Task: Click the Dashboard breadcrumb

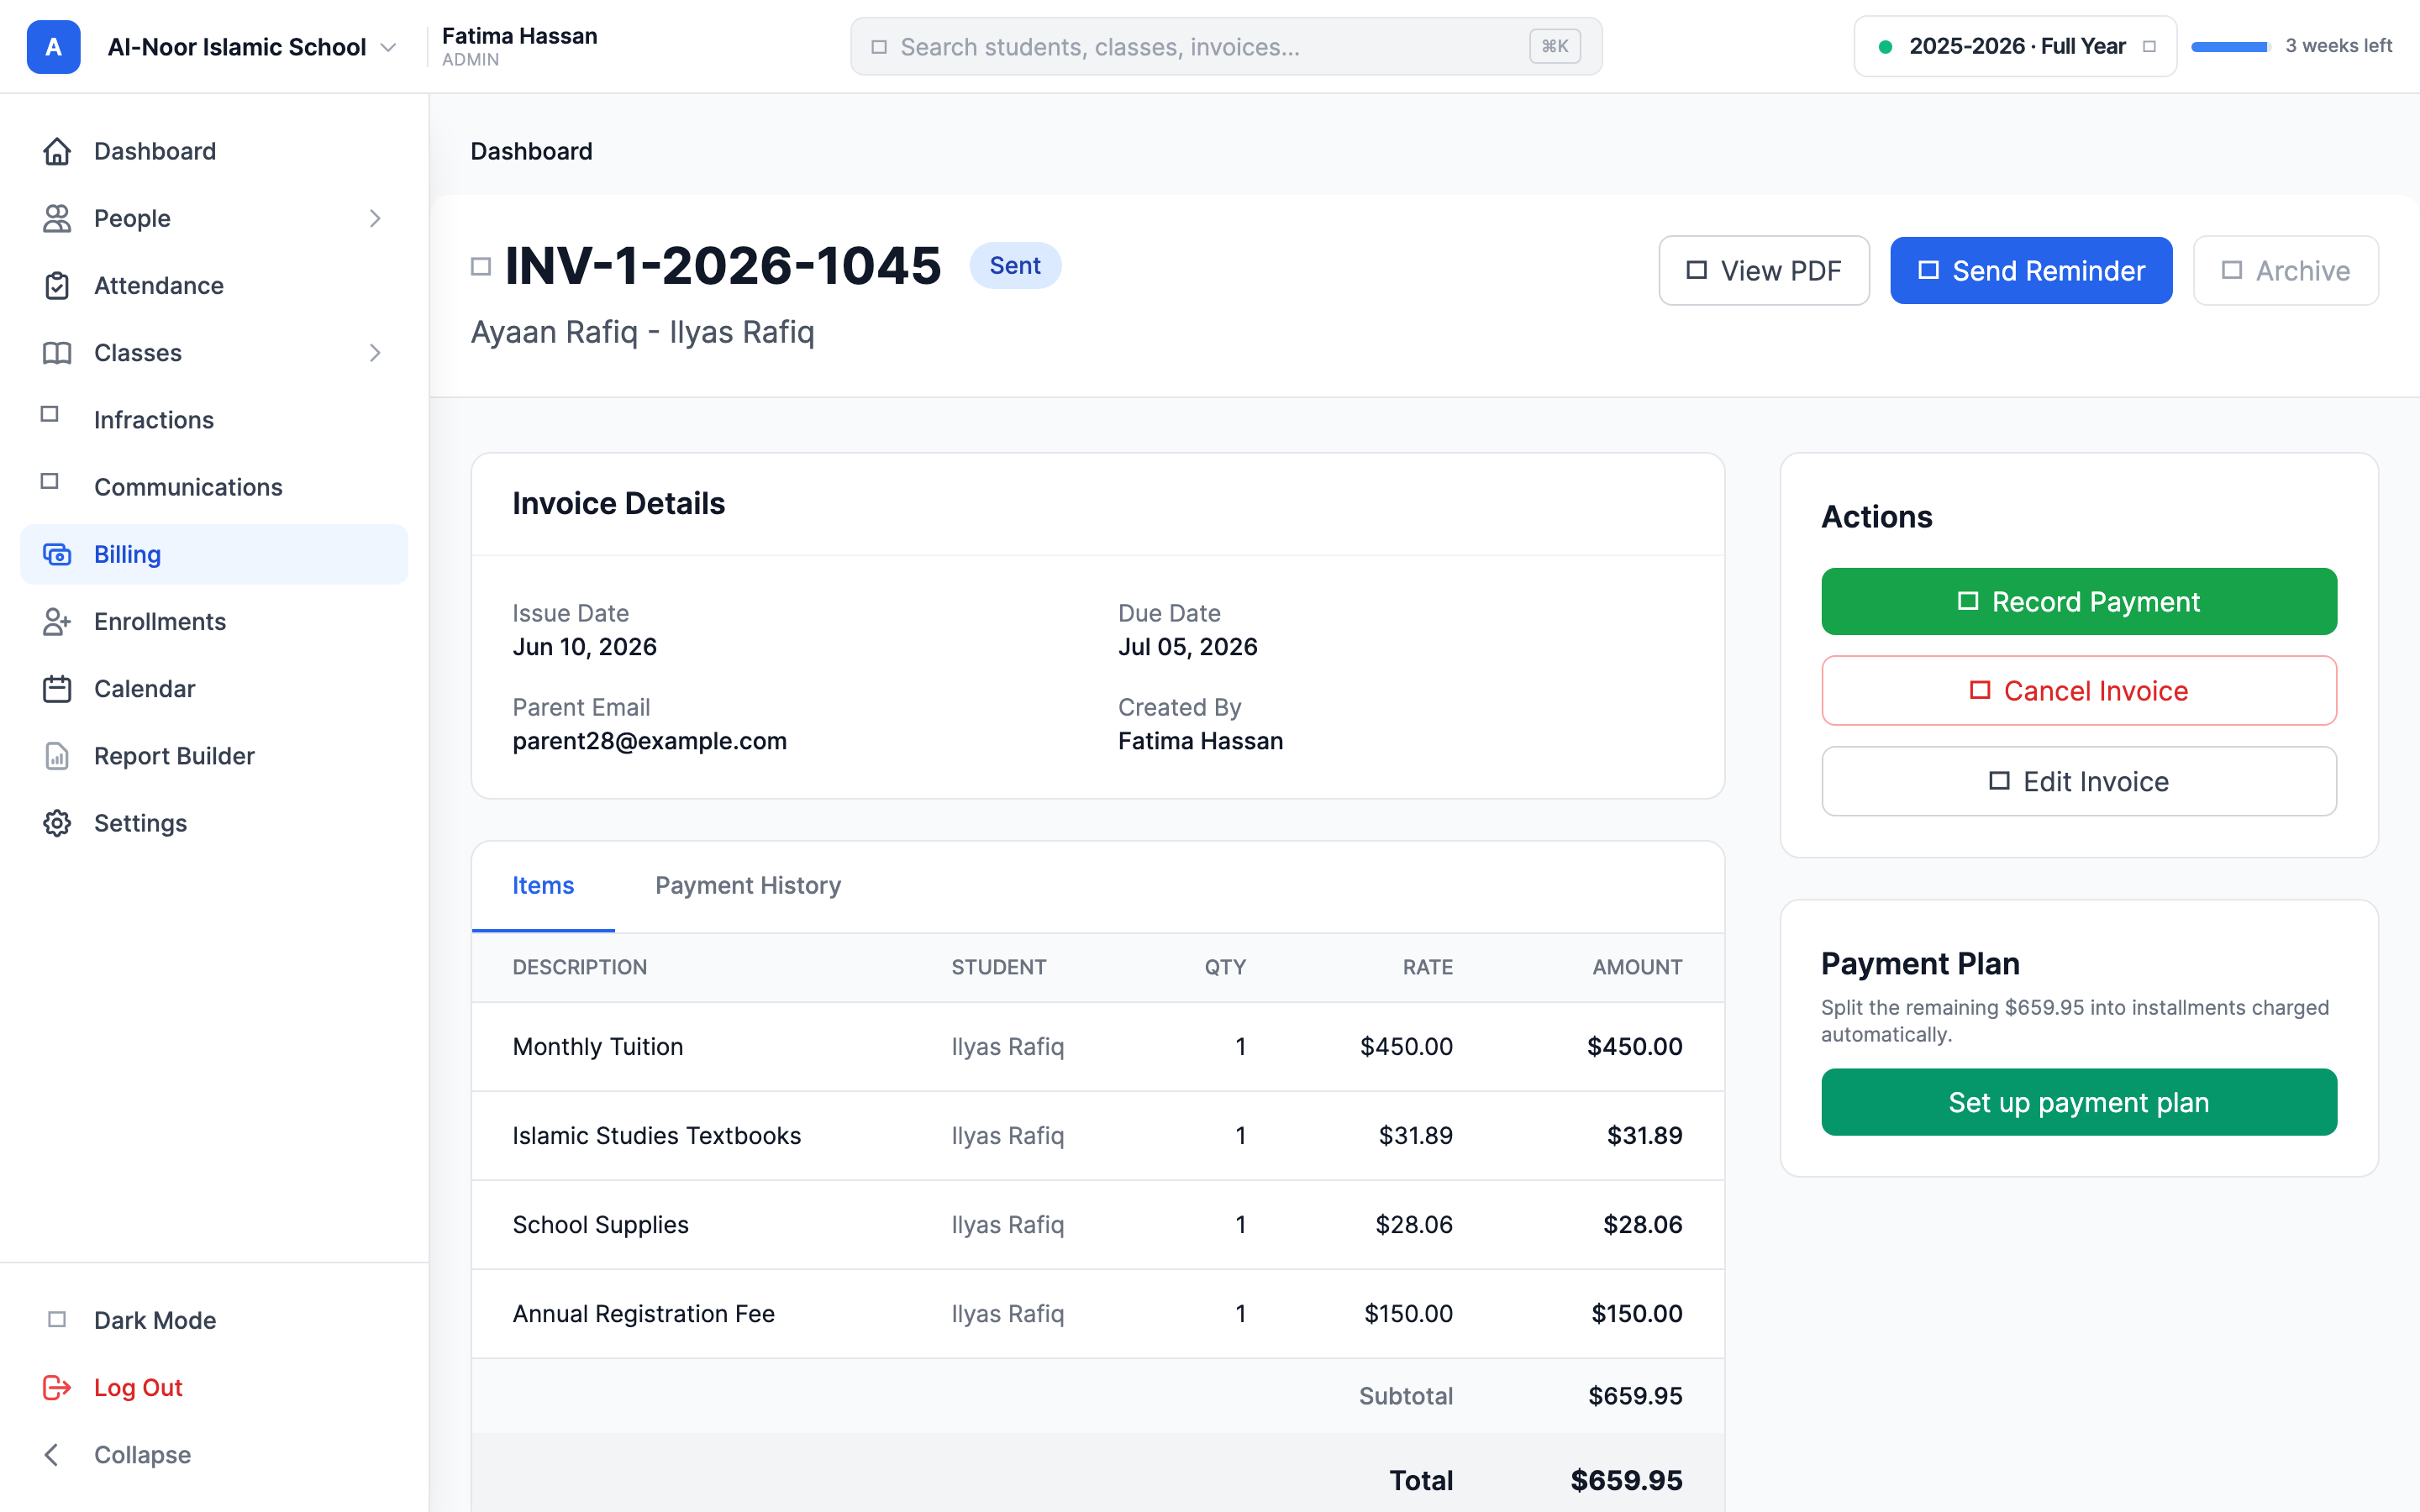Action: point(531,151)
